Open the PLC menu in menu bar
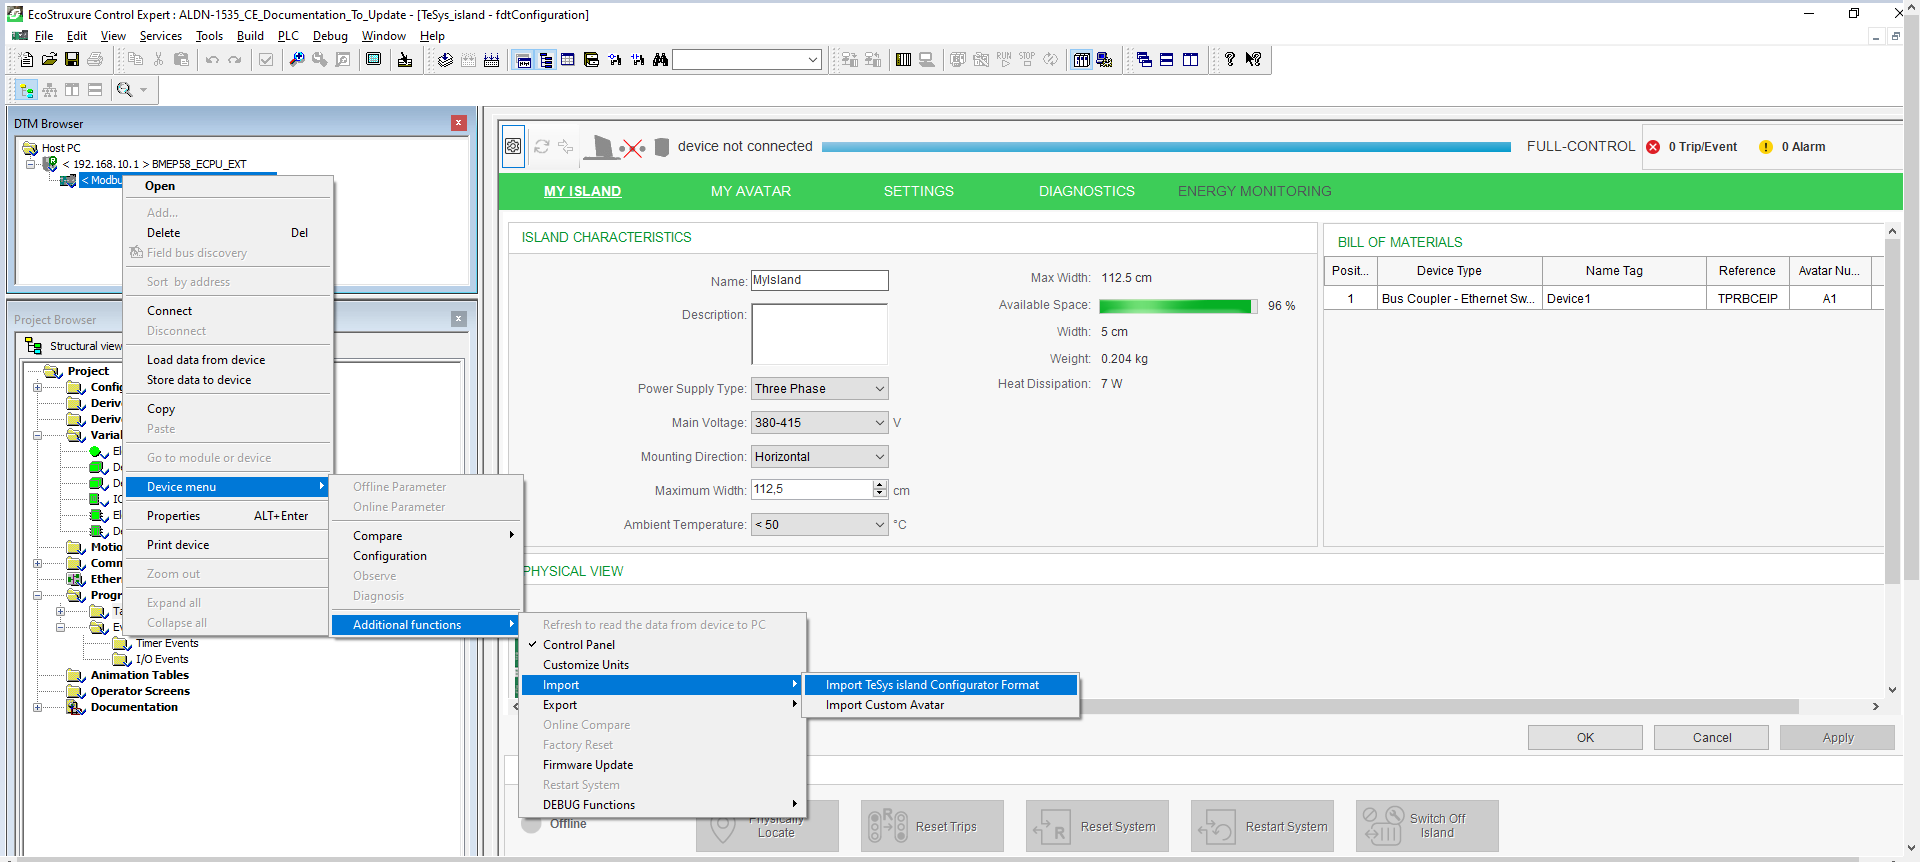1920x862 pixels. [288, 36]
